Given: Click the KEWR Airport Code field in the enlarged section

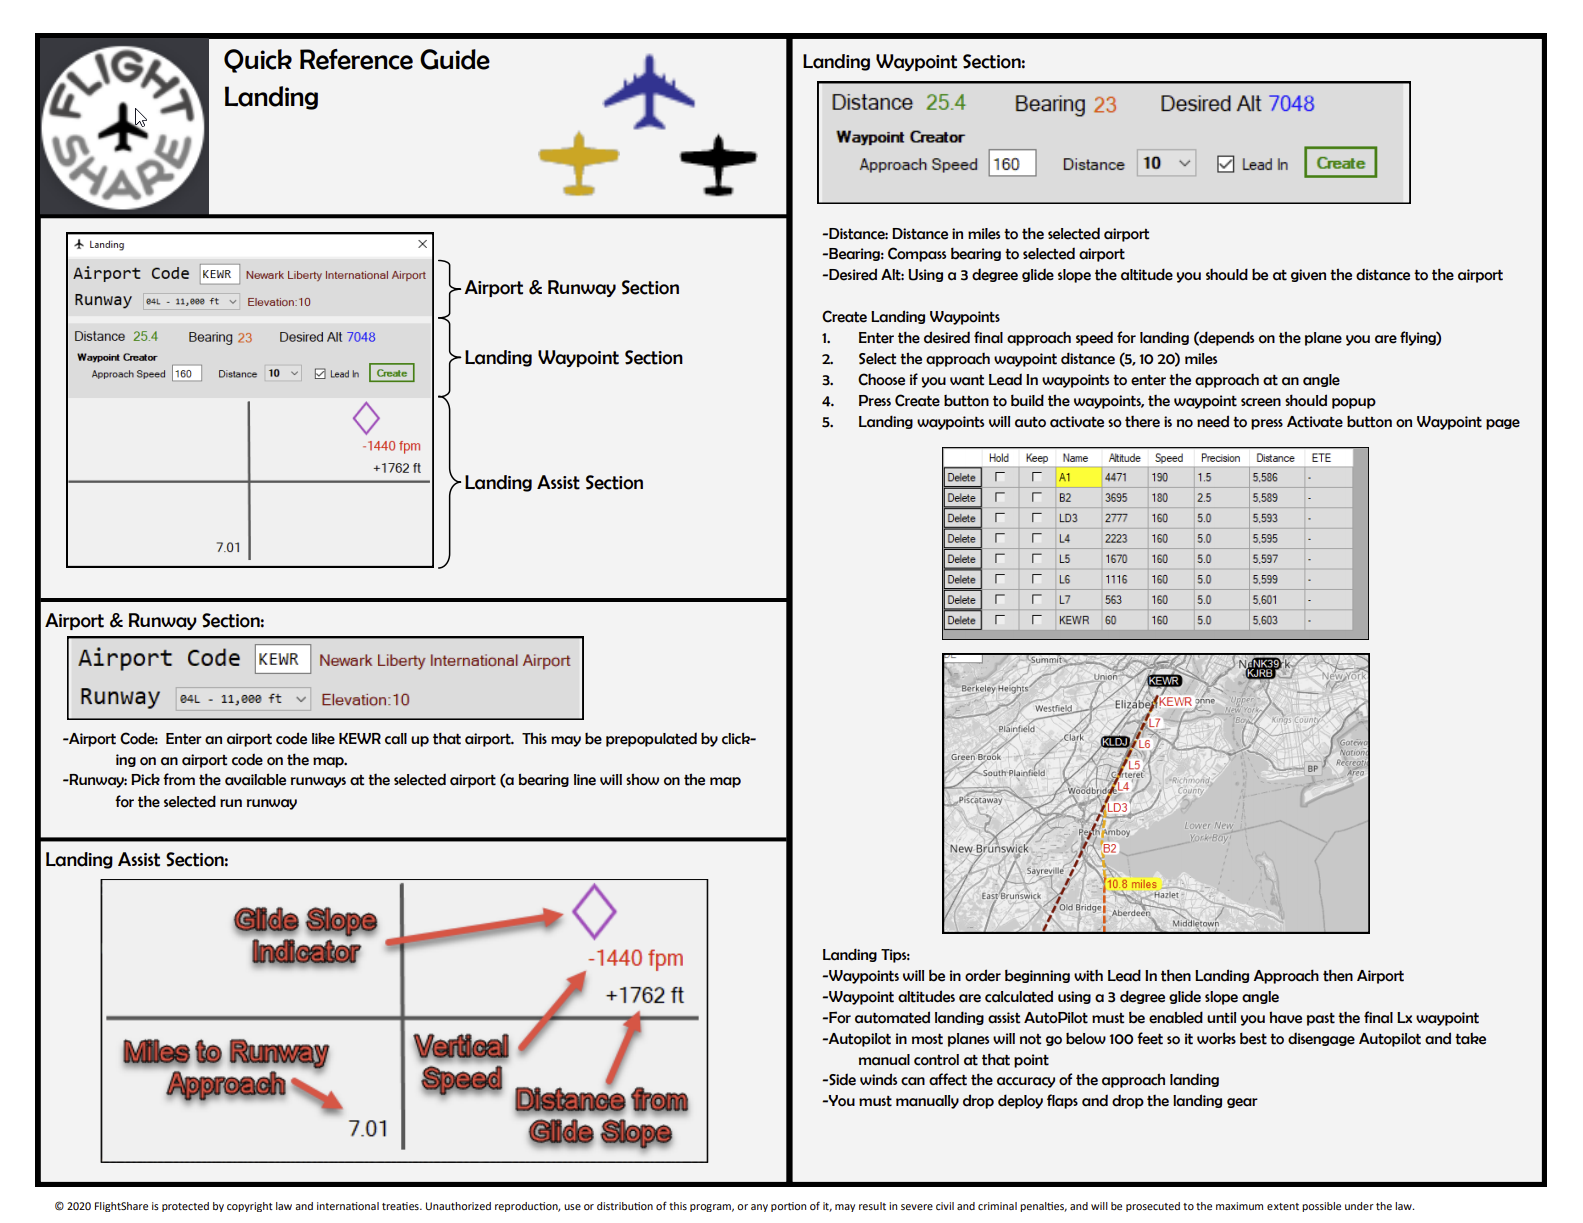Looking at the screenshot, I should (x=281, y=659).
